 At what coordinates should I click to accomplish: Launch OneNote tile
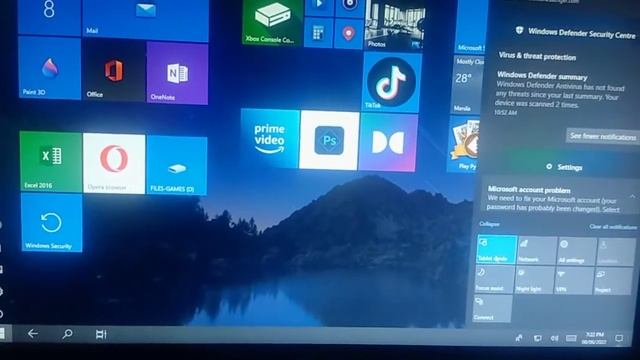[177, 73]
